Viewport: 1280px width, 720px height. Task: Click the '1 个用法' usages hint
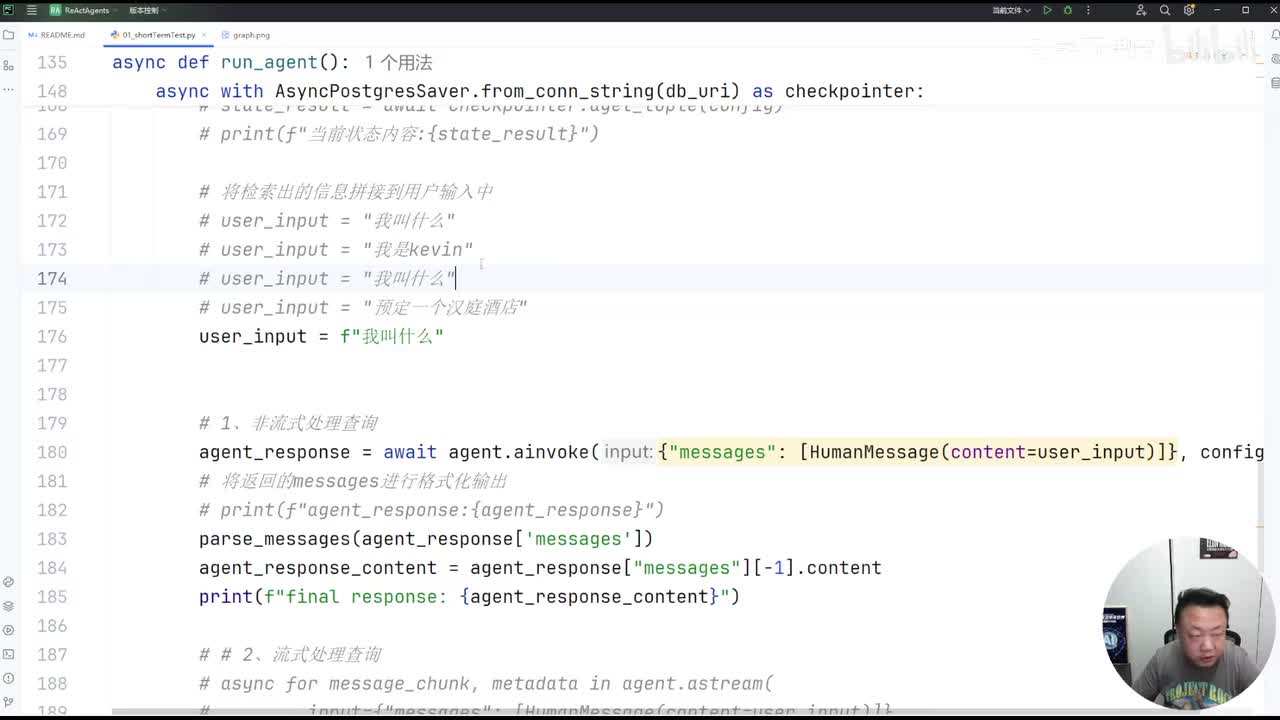pyautogui.click(x=398, y=62)
